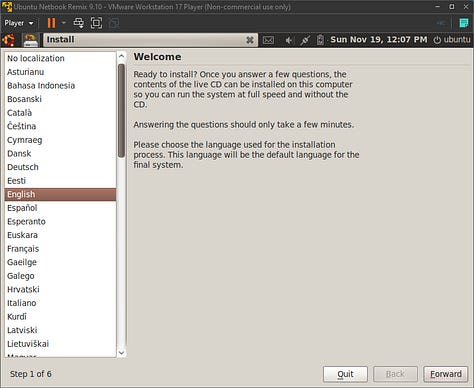
Task: Pause the virtual machine
Action: coord(51,23)
